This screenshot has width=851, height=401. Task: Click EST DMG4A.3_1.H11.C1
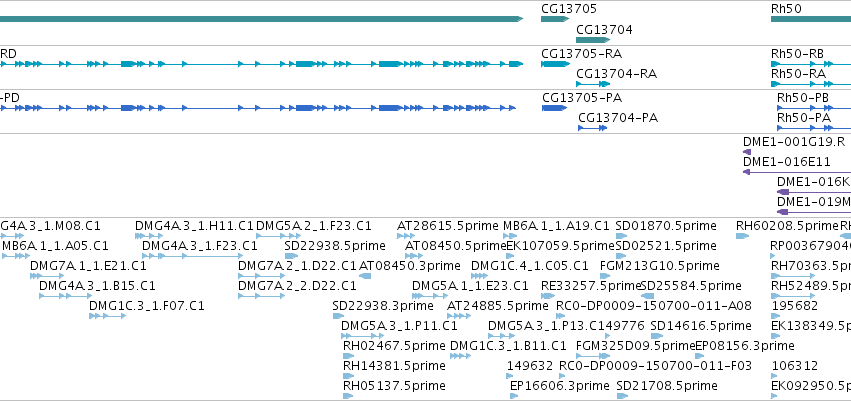(x=149, y=236)
